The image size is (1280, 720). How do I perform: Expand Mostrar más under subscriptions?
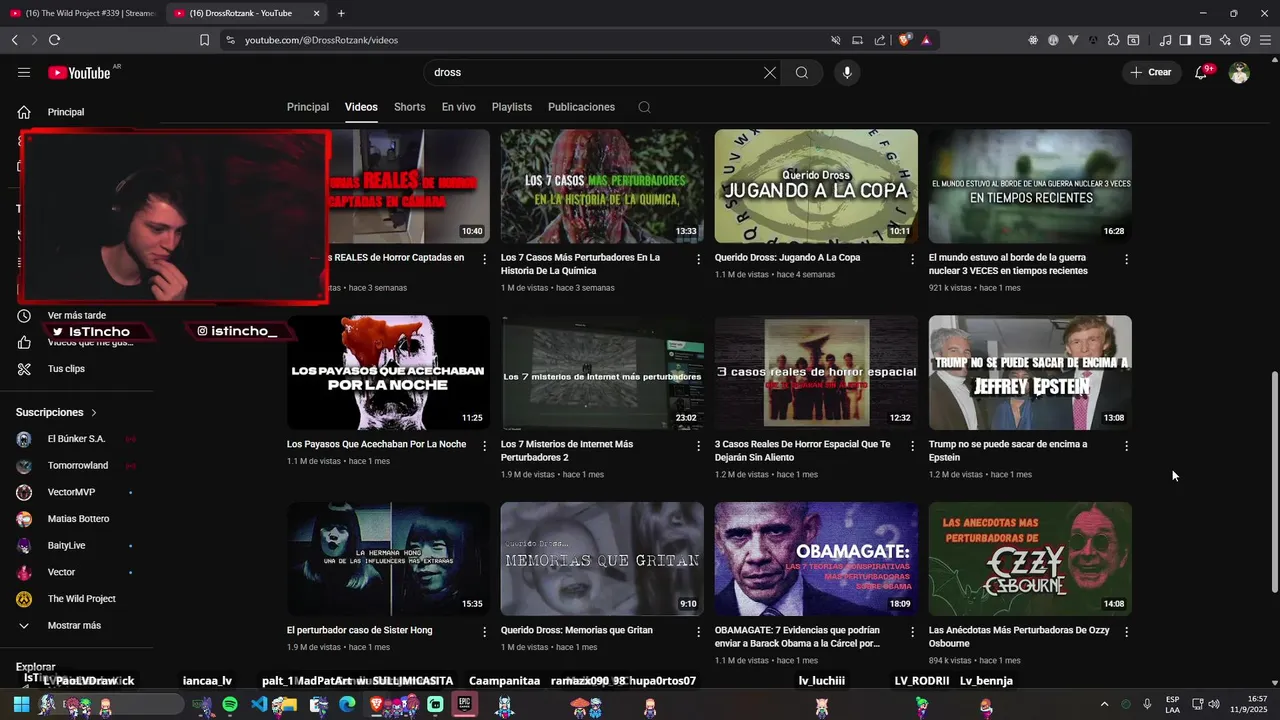click(x=76, y=625)
